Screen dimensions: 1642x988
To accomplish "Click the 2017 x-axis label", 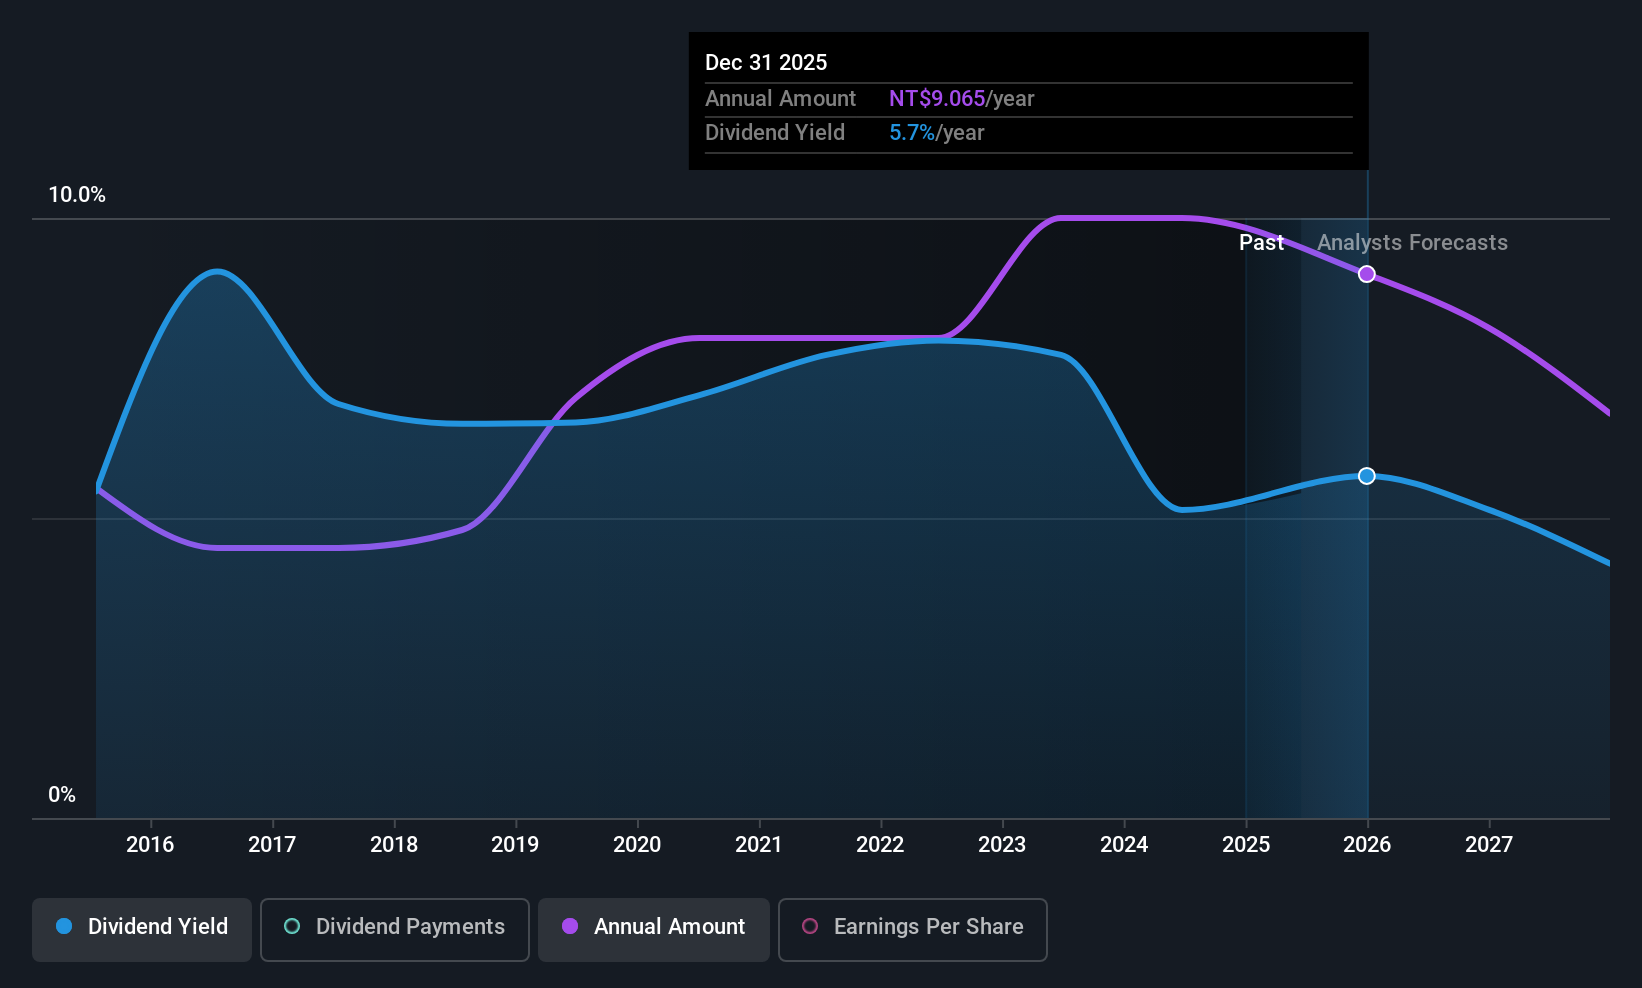I will tap(272, 845).
